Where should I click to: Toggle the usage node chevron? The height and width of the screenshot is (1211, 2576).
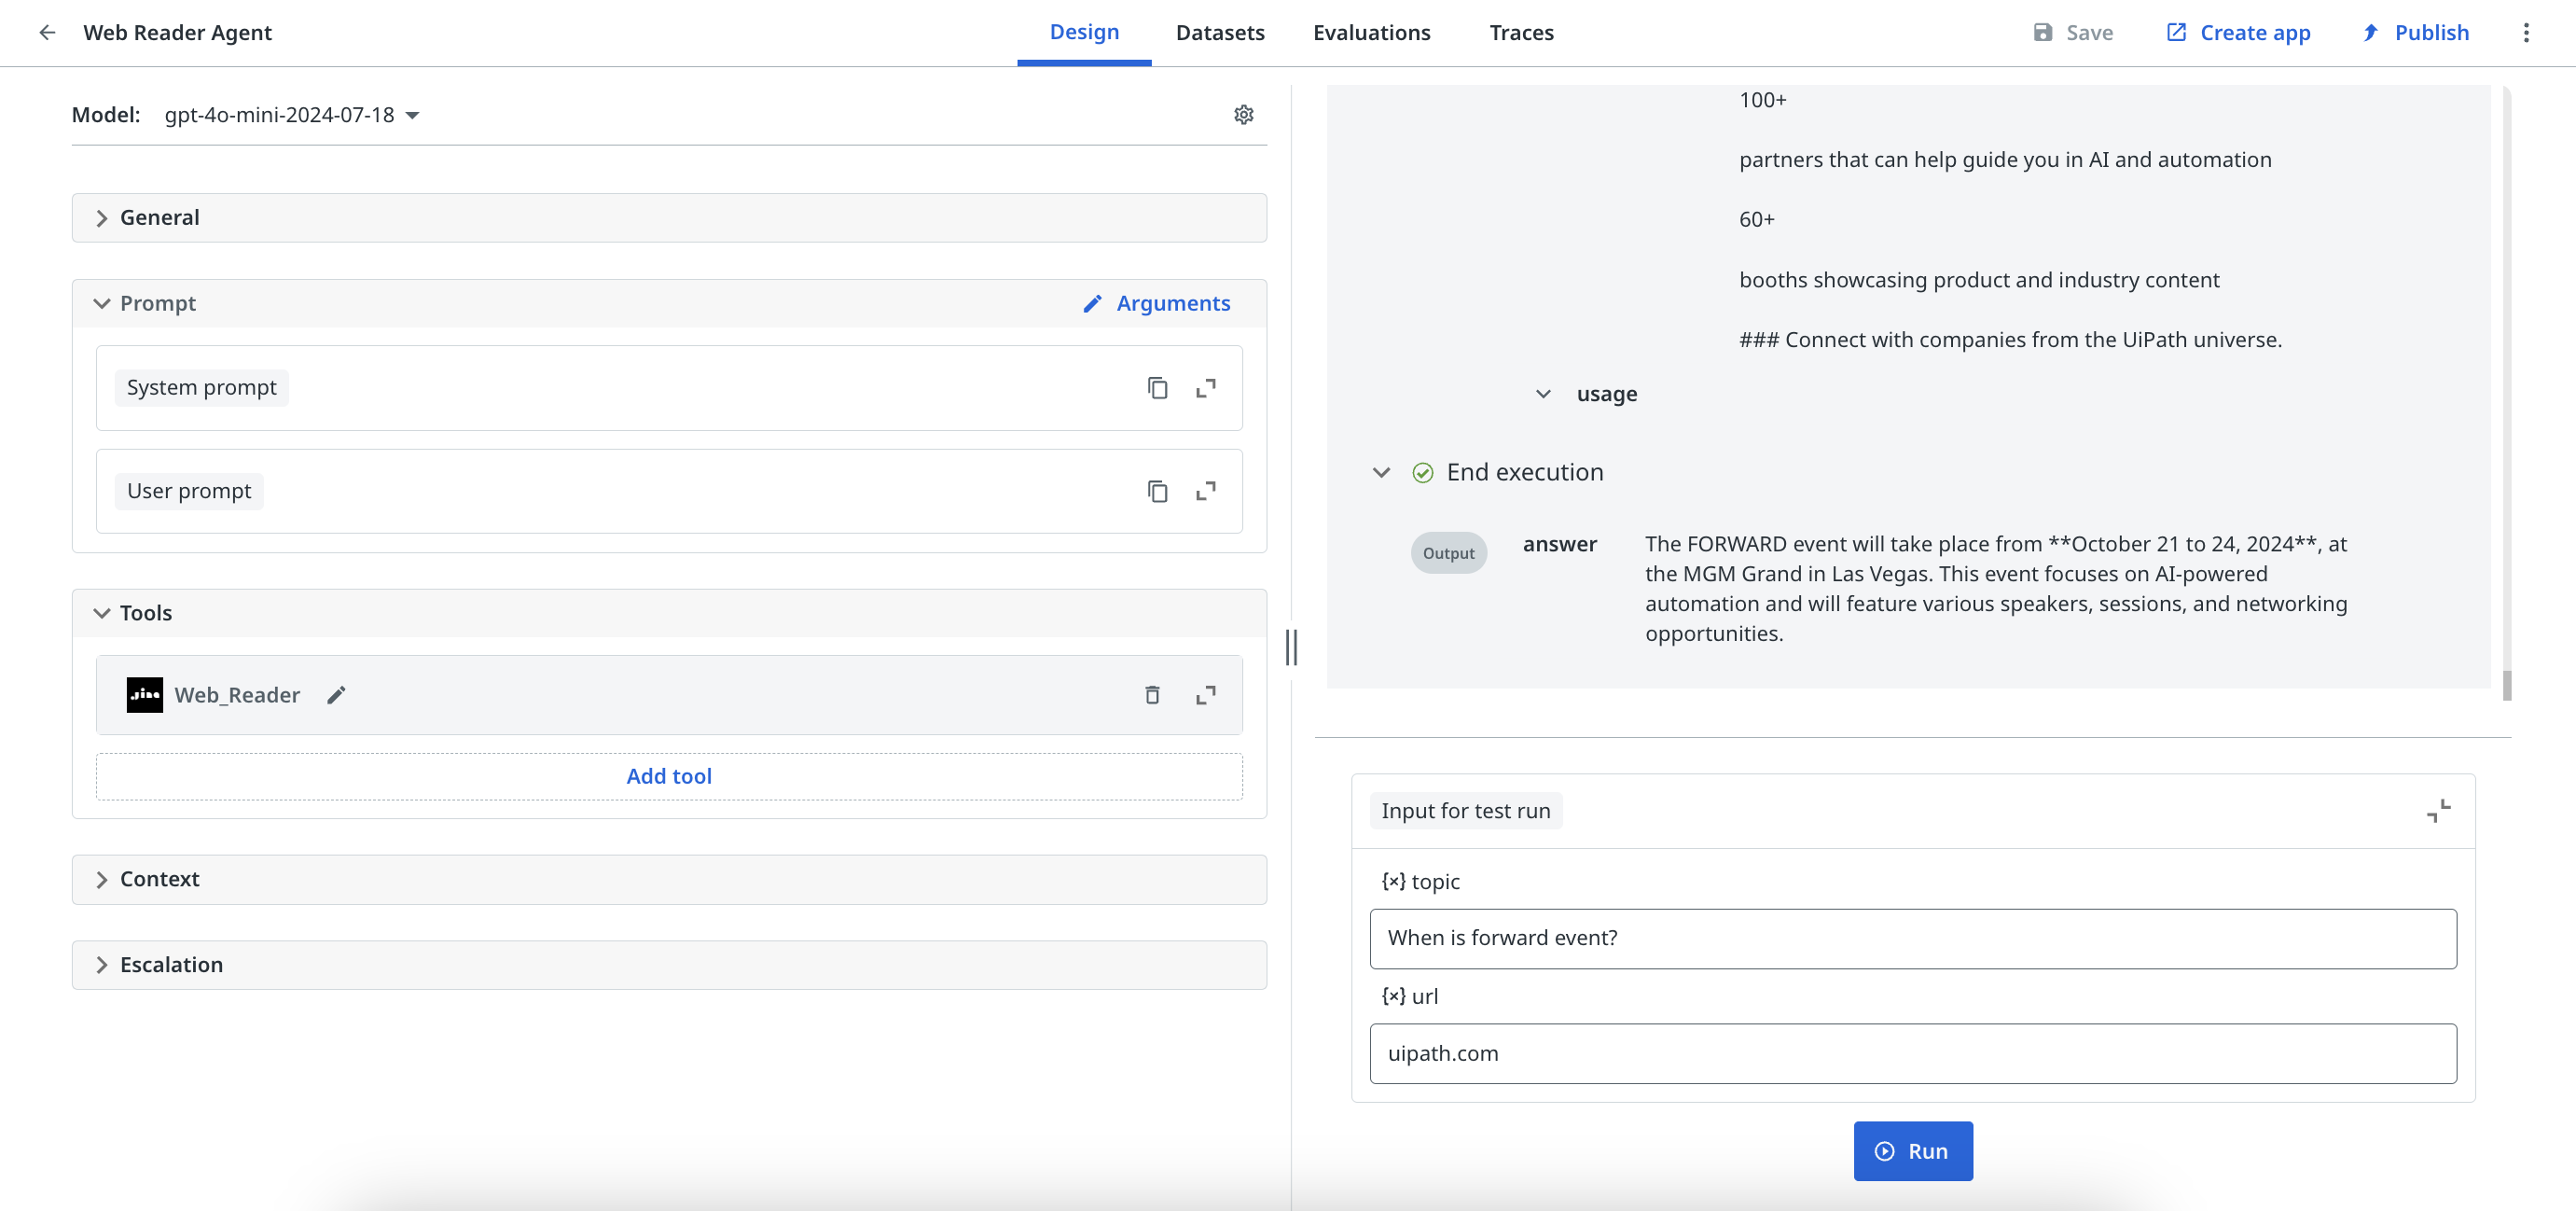click(1543, 394)
